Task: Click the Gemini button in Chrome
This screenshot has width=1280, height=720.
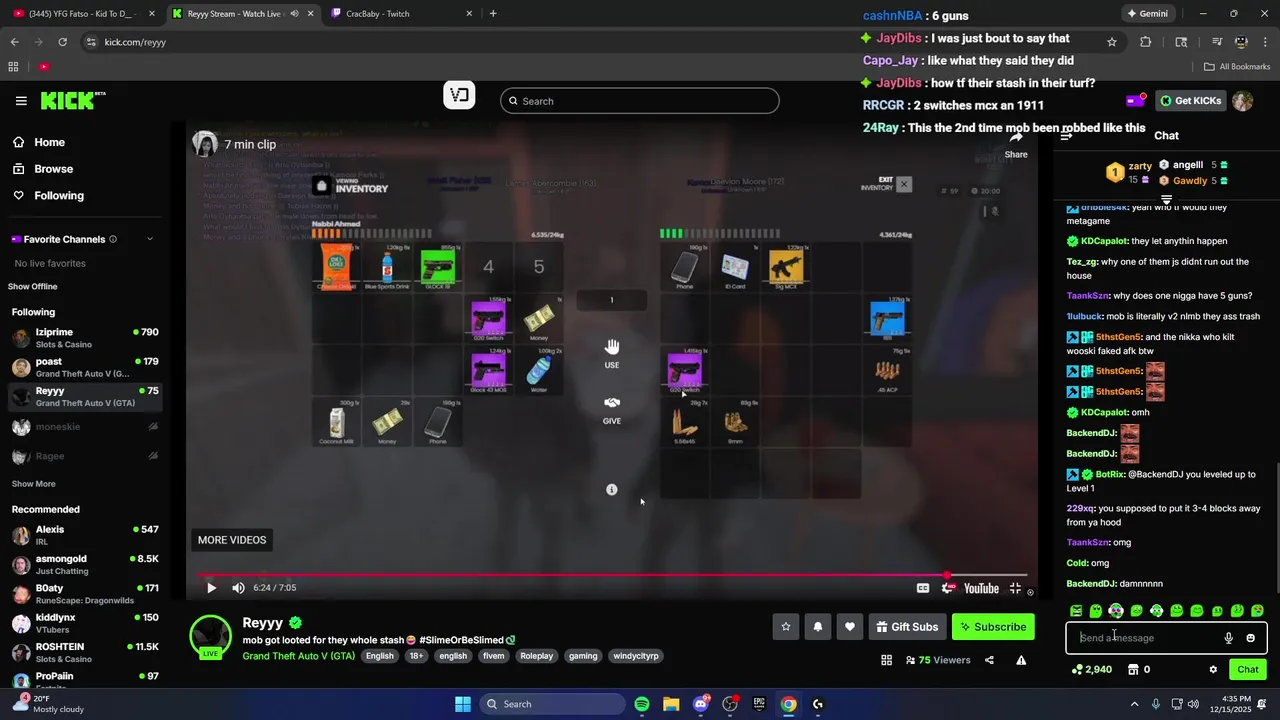Action: pyautogui.click(x=1147, y=14)
